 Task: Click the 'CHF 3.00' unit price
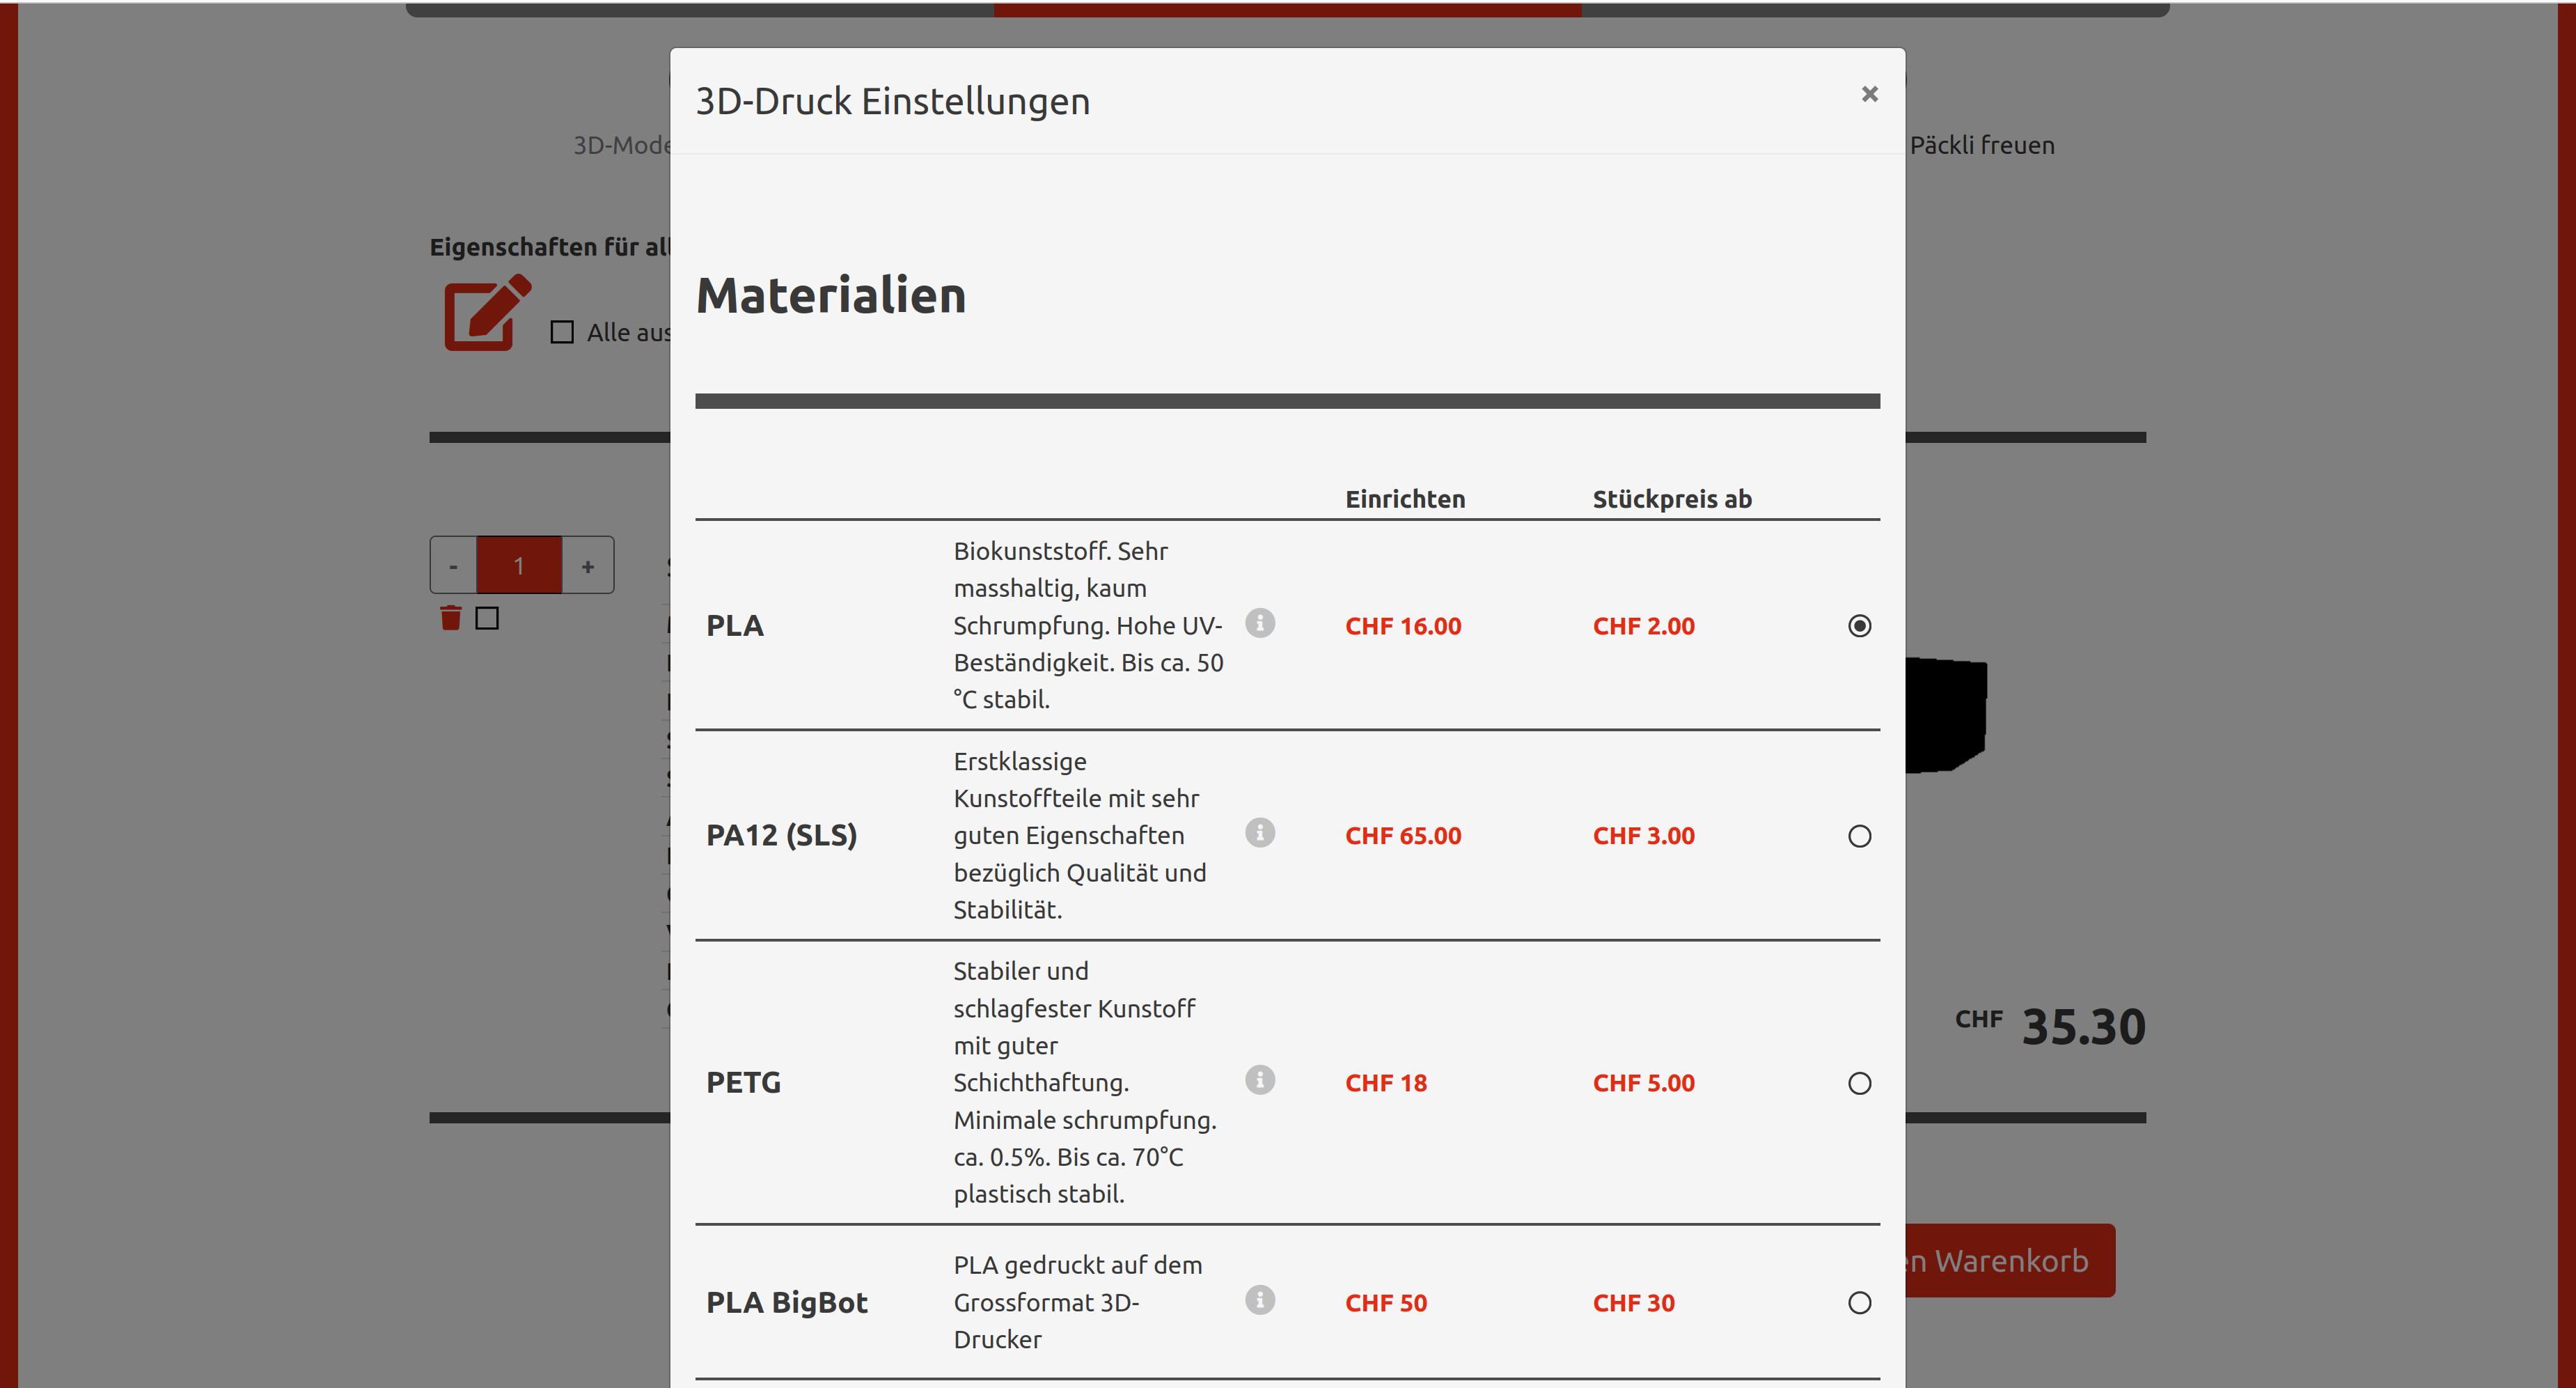click(1644, 836)
